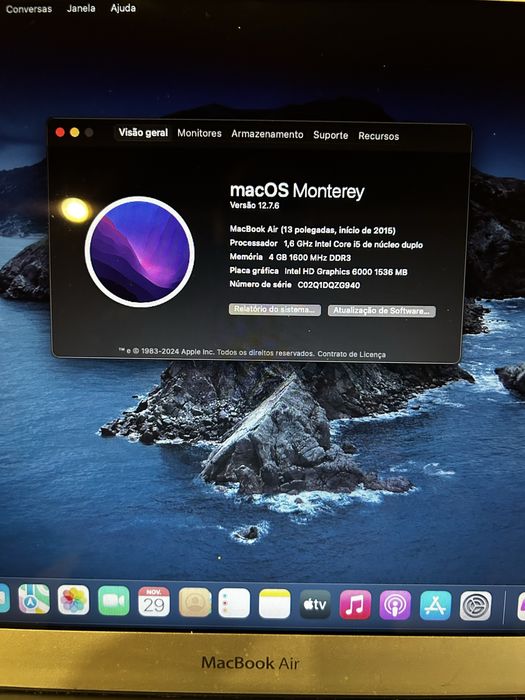Screen dimensions: 525x700
Task: Open FaceTime from the dock
Action: click(x=114, y=601)
